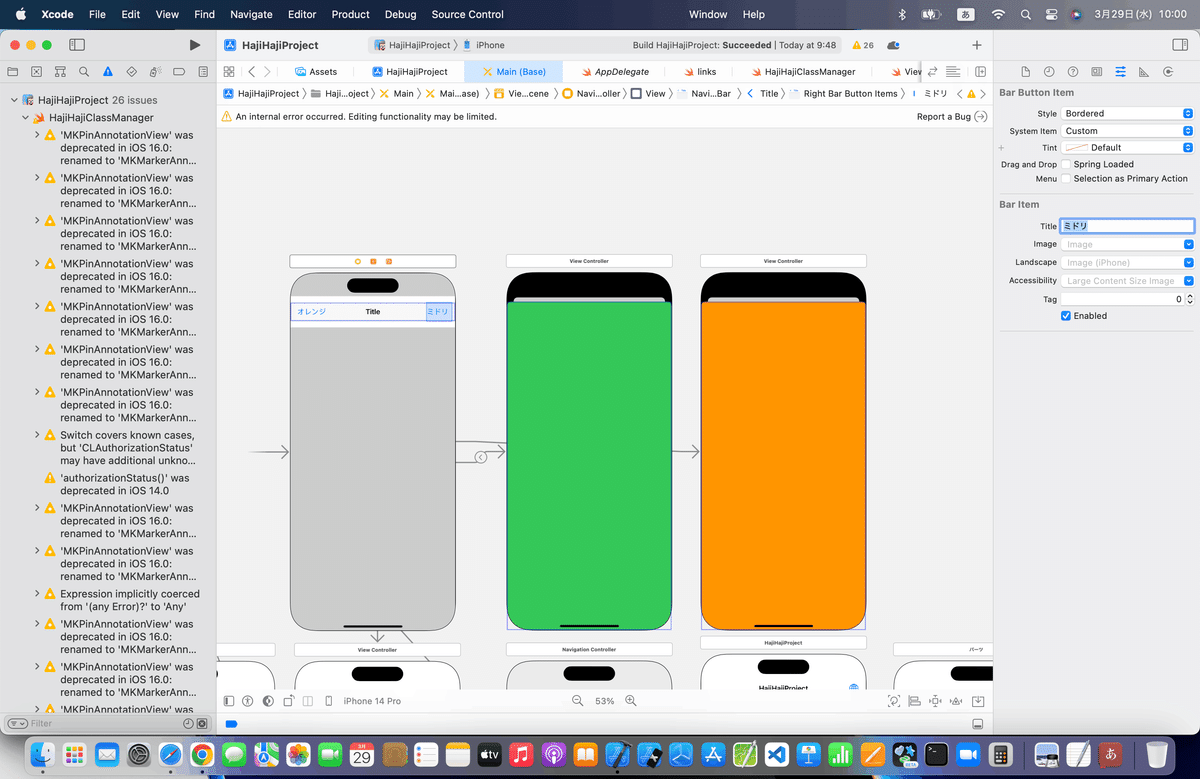Toggle the Spring Loaded checkbox
The image size is (1200, 779).
[1066, 164]
